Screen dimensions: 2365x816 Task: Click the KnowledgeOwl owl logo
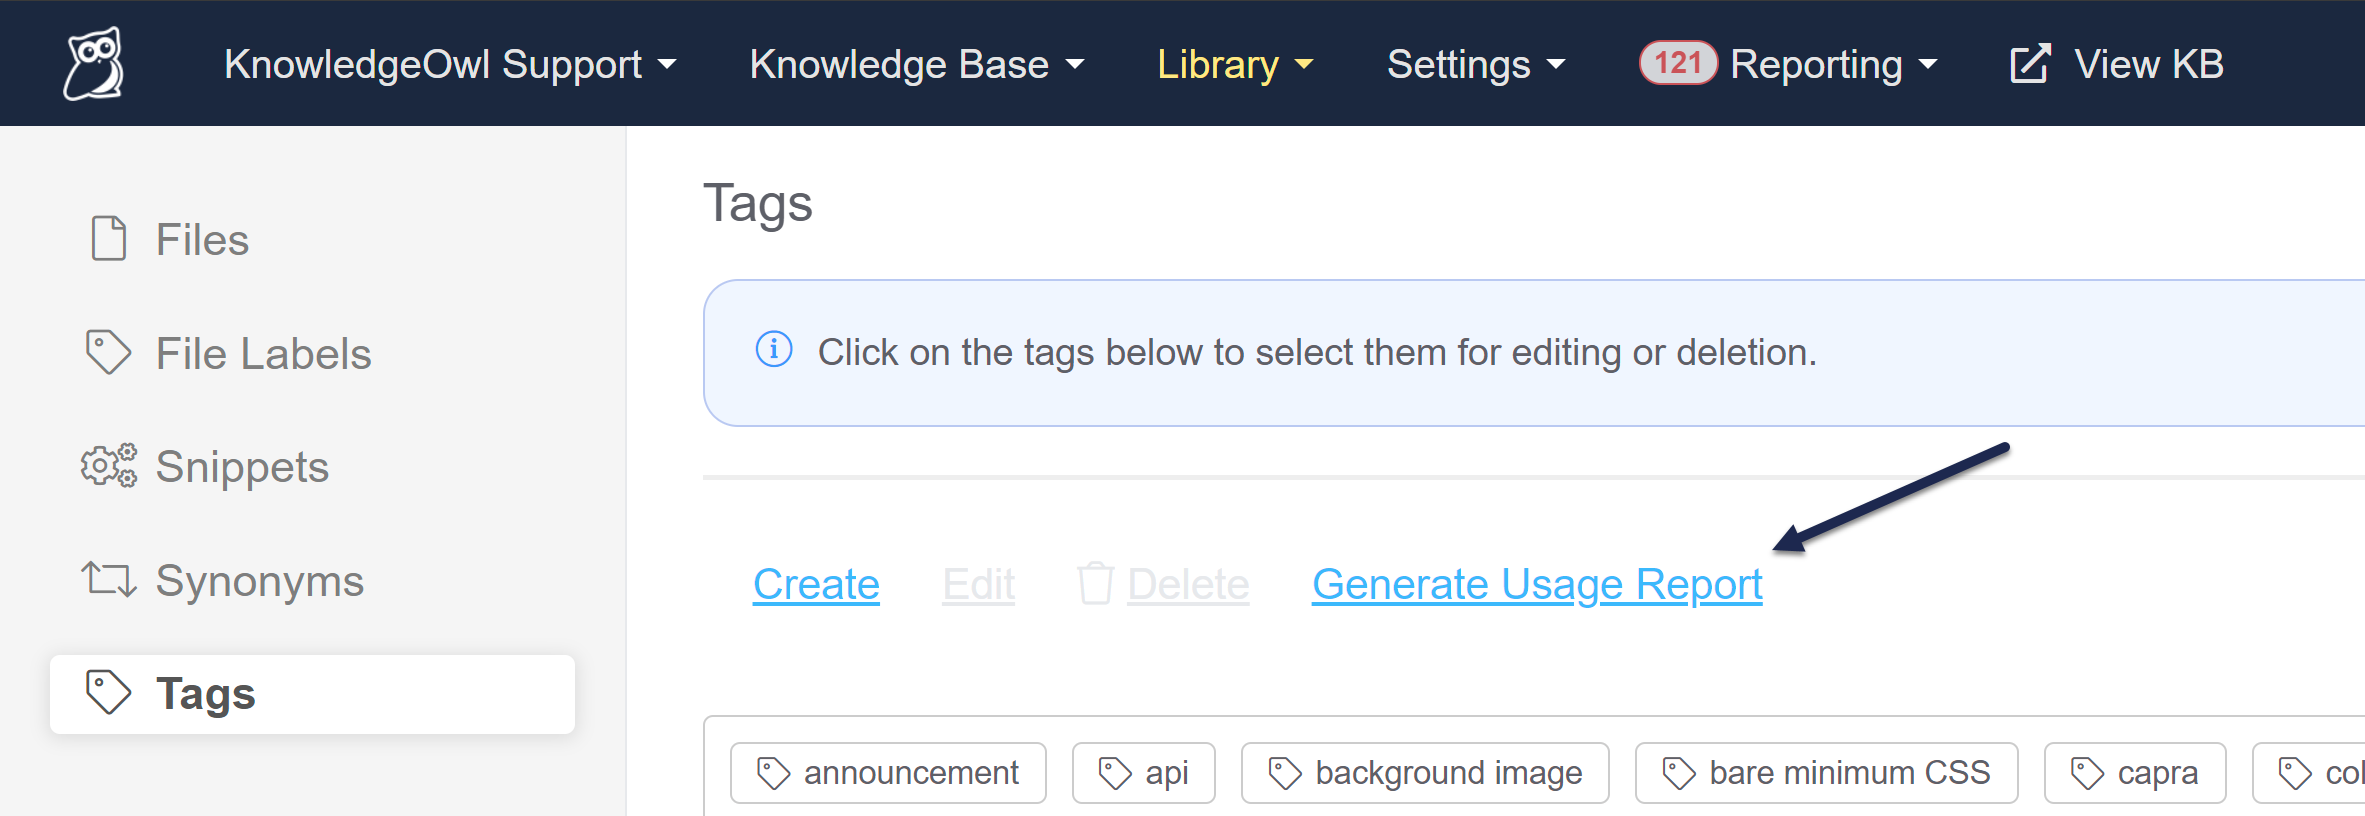94,63
